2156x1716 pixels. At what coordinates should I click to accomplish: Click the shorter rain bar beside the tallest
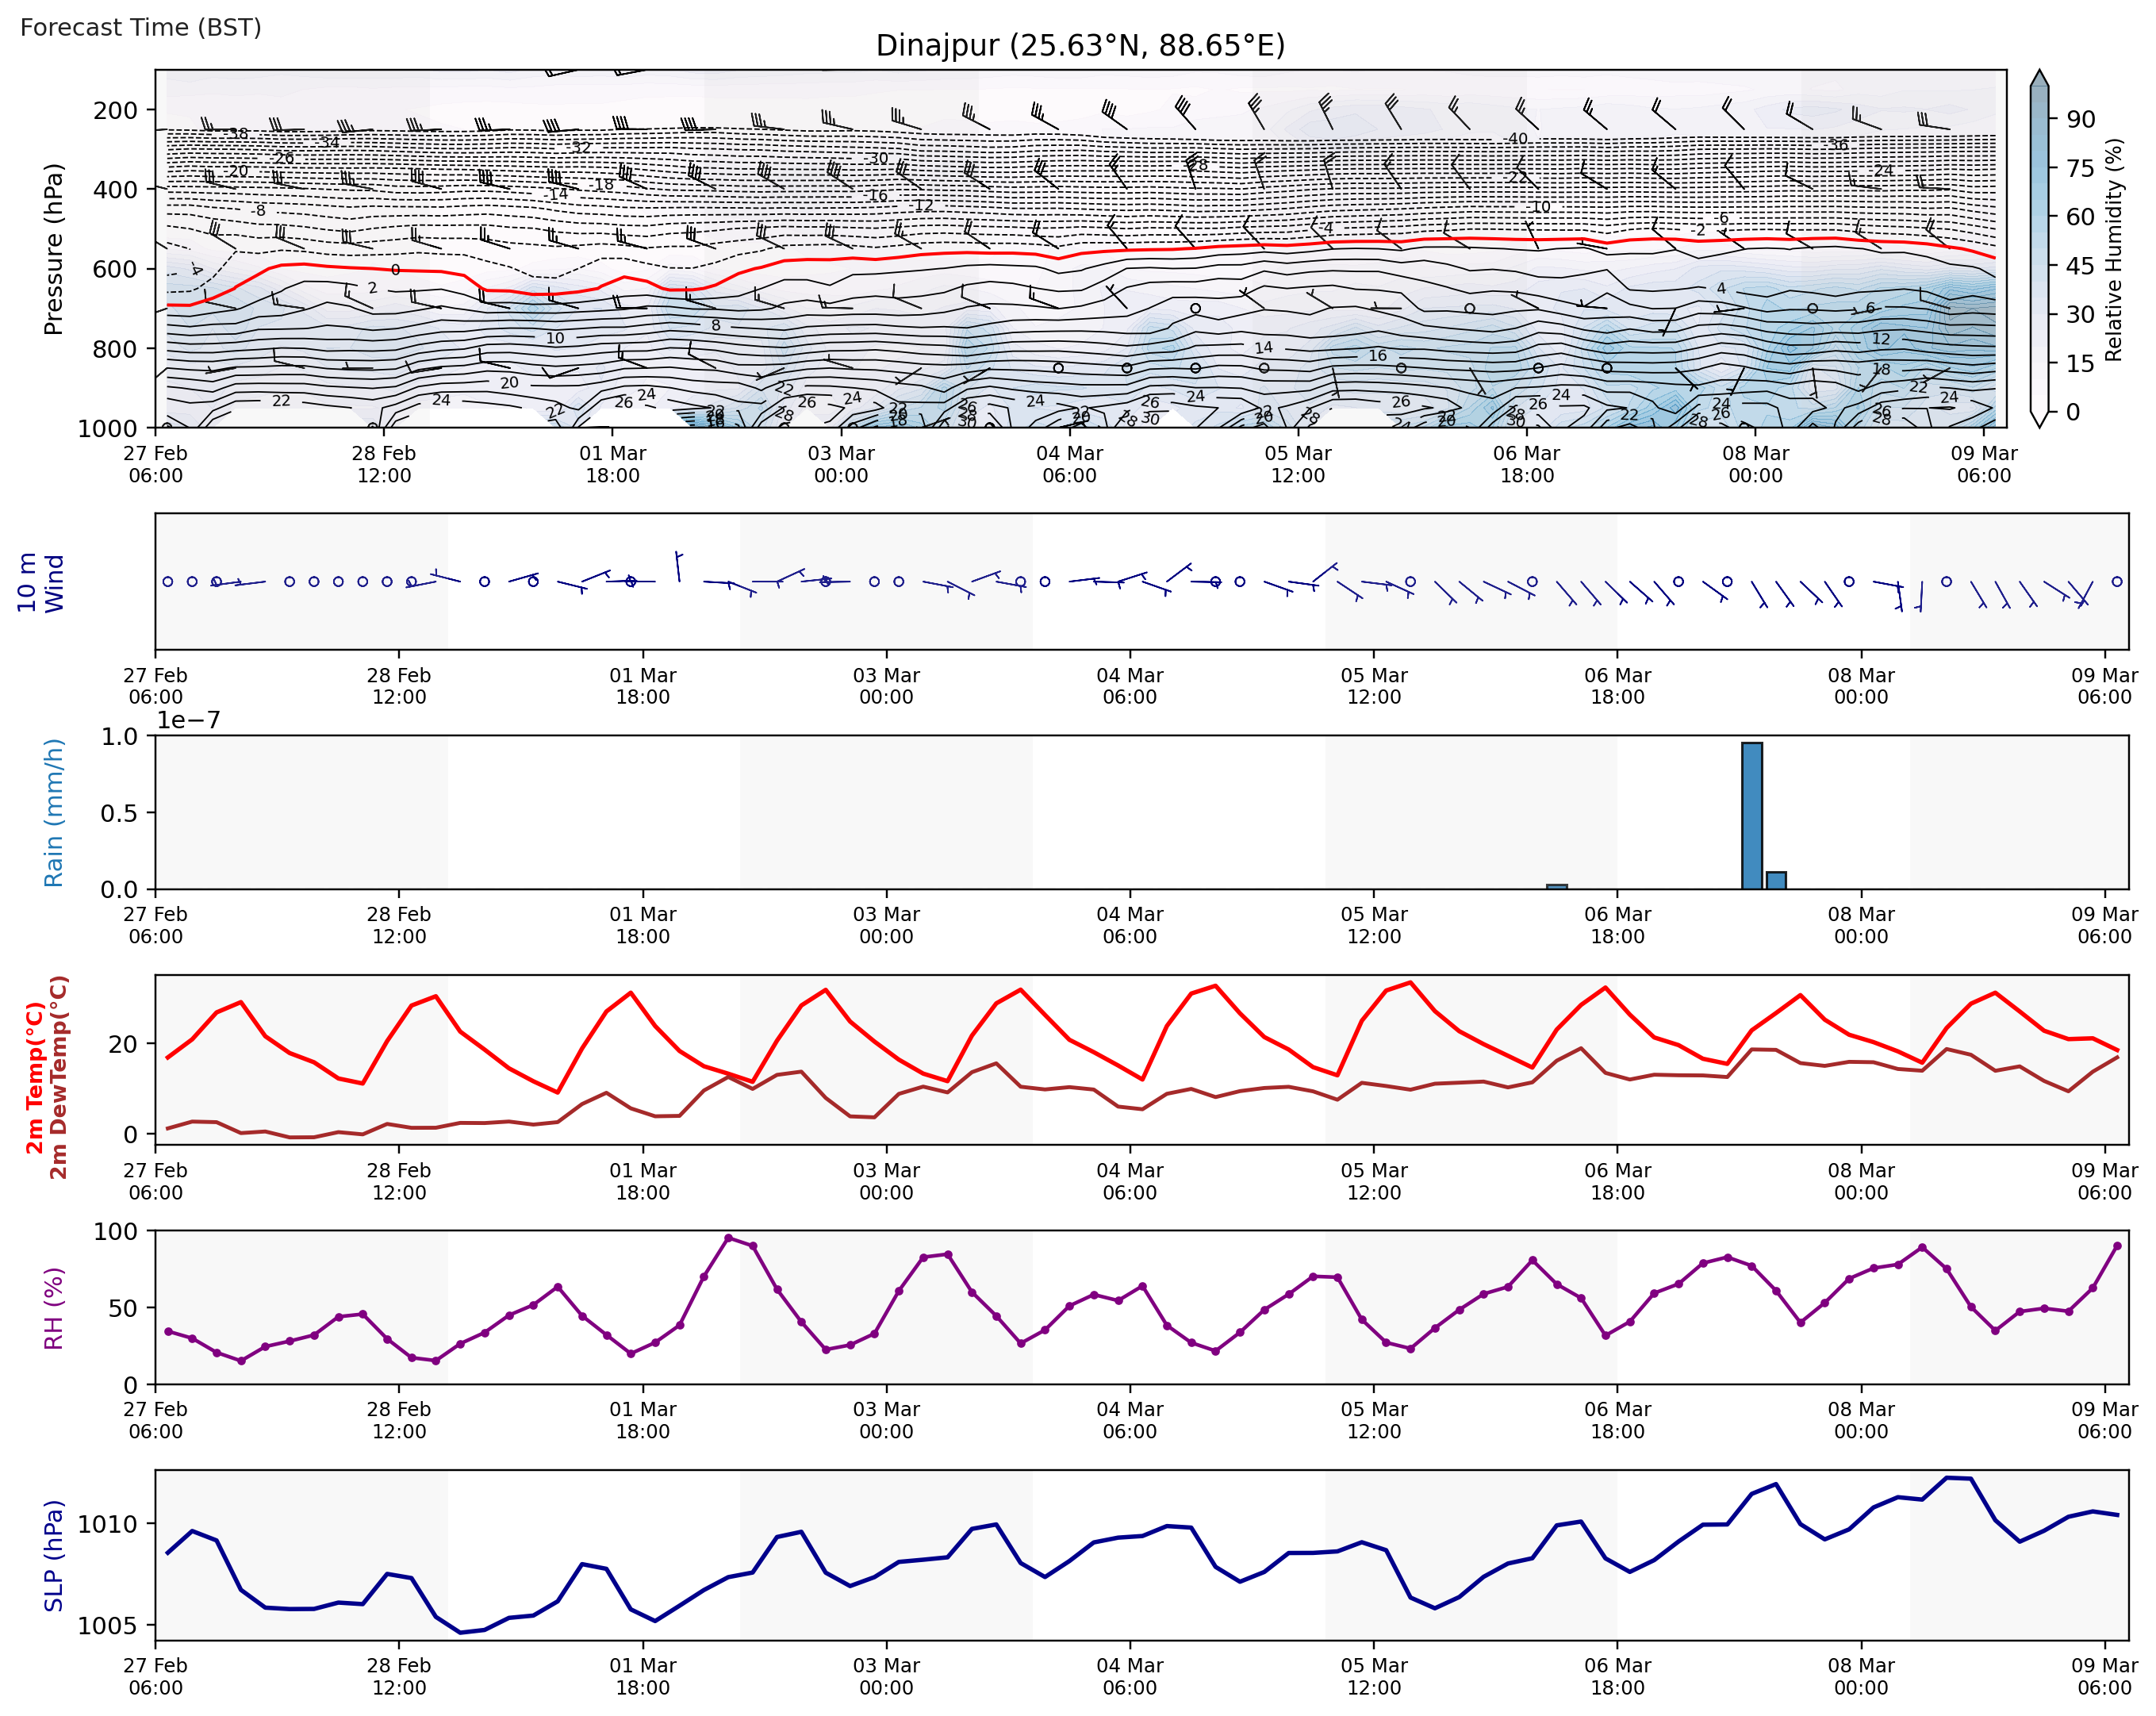coord(1776,880)
